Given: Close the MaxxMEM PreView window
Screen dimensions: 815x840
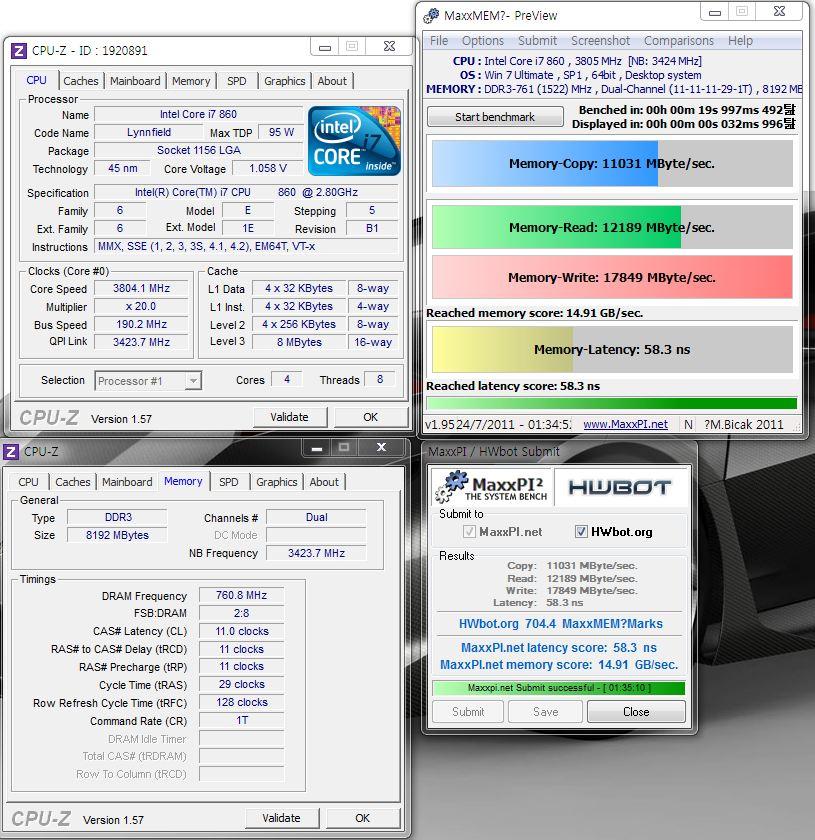Looking at the screenshot, I should coord(780,11).
